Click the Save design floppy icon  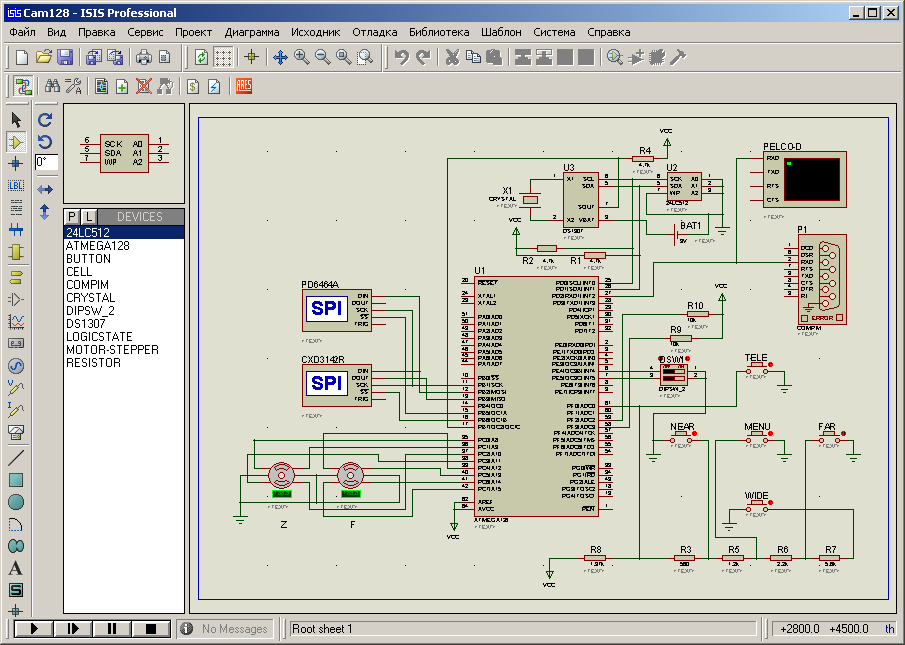(x=65, y=57)
